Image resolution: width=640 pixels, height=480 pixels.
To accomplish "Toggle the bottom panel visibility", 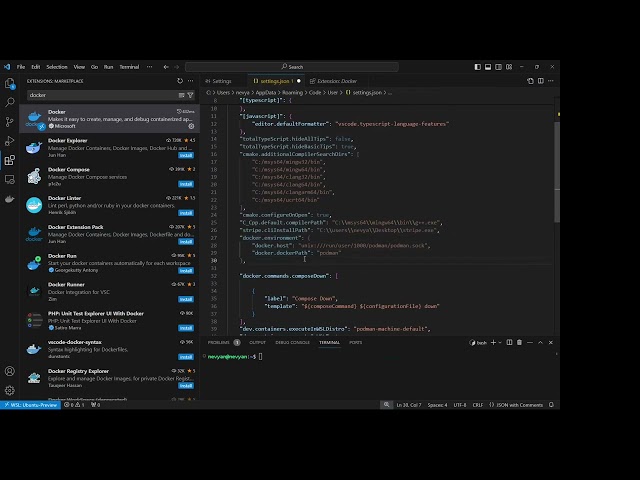I will coord(488,67).
